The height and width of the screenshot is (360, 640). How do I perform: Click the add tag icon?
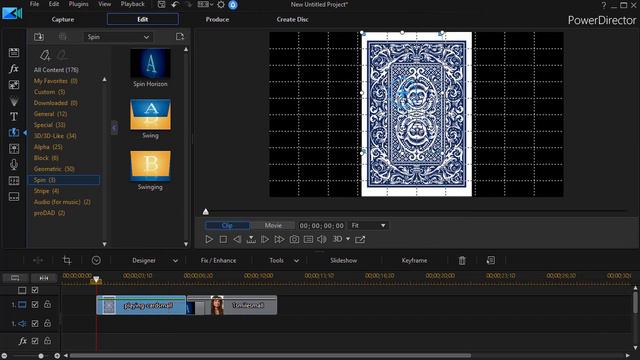click(x=45, y=54)
